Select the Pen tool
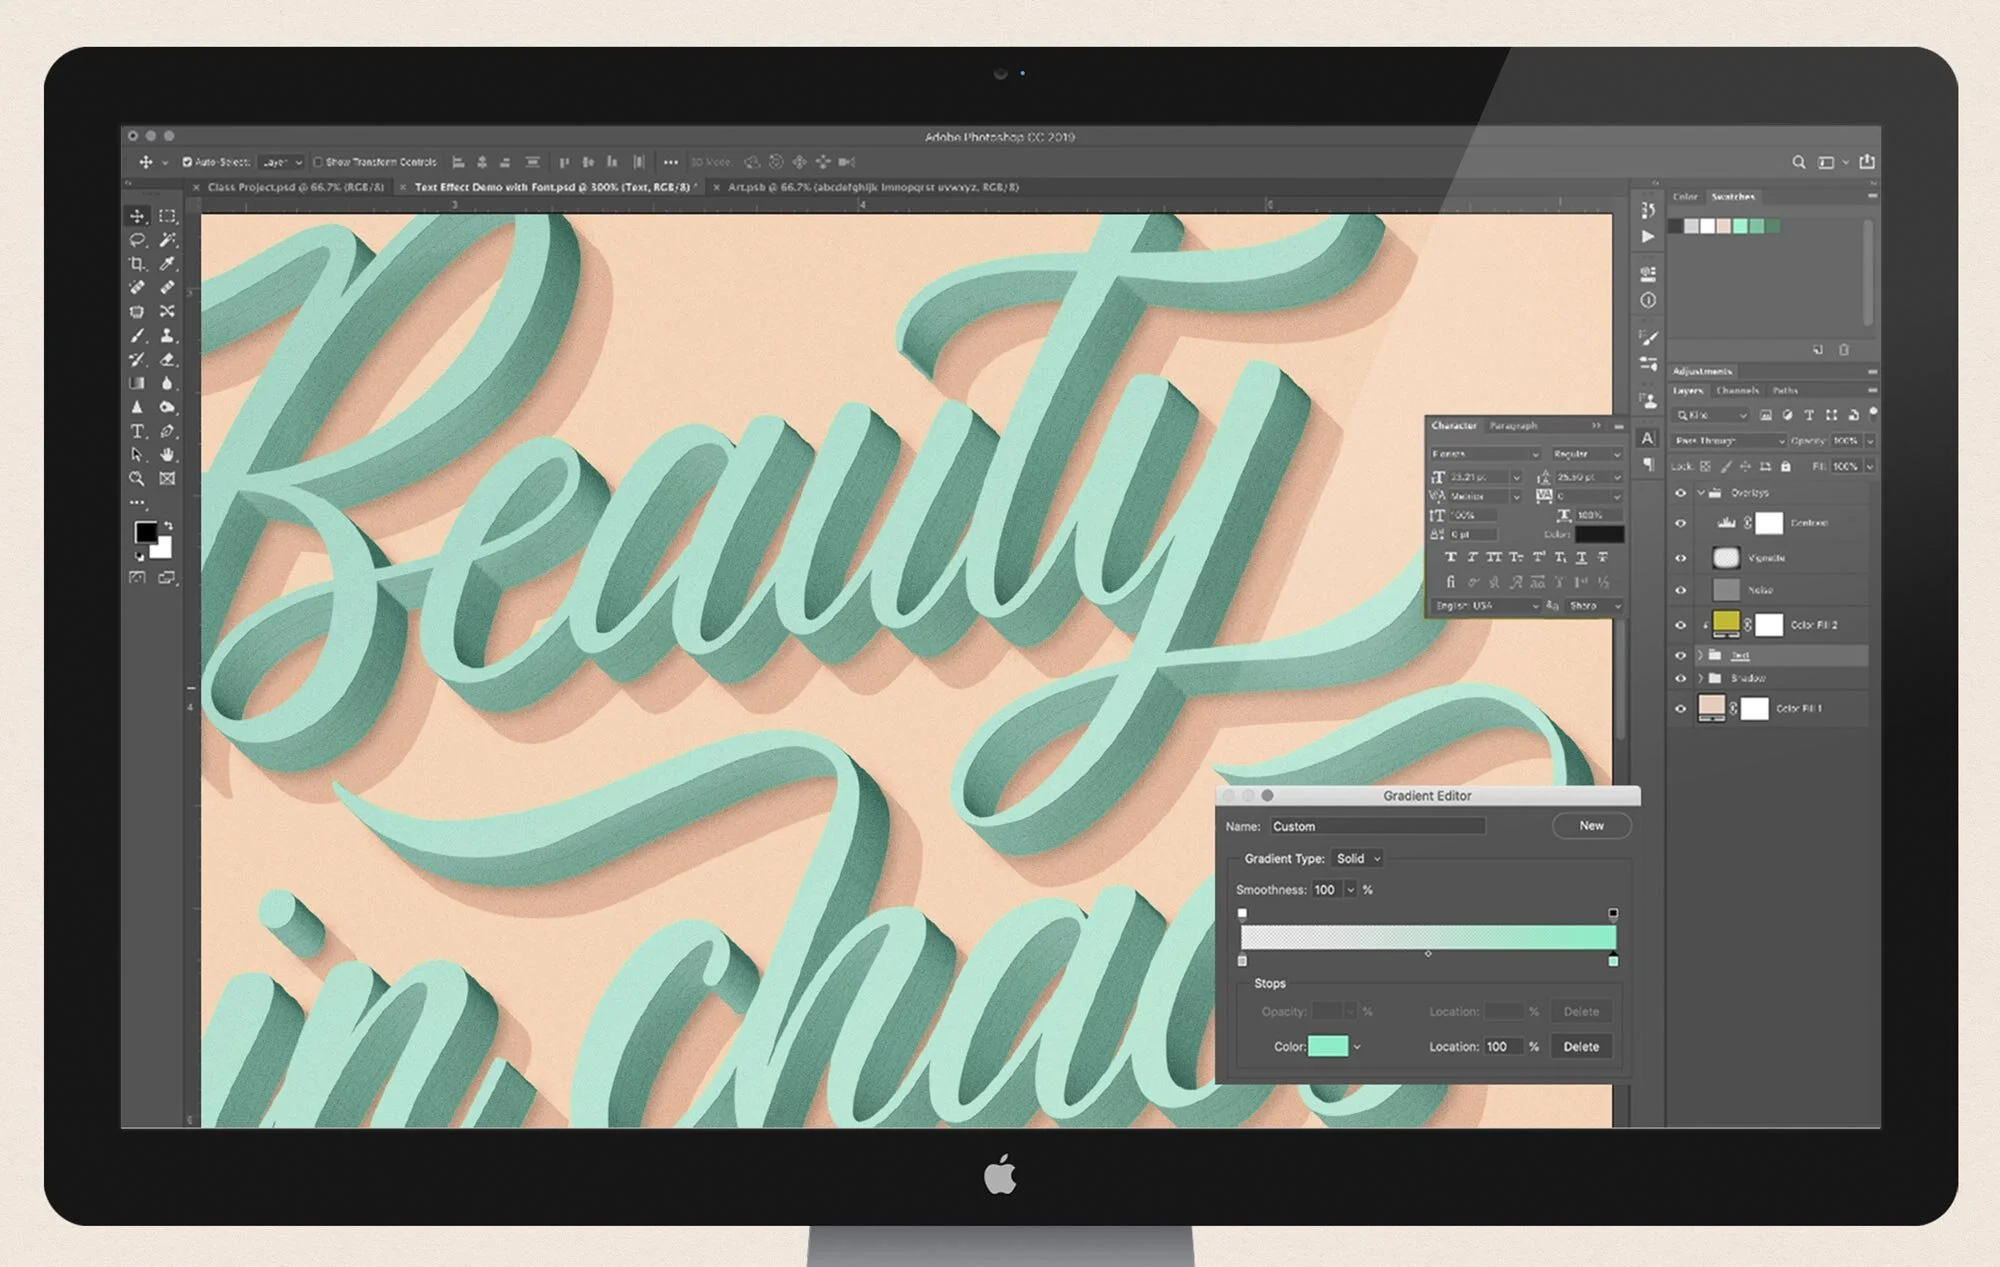 pos(167,431)
